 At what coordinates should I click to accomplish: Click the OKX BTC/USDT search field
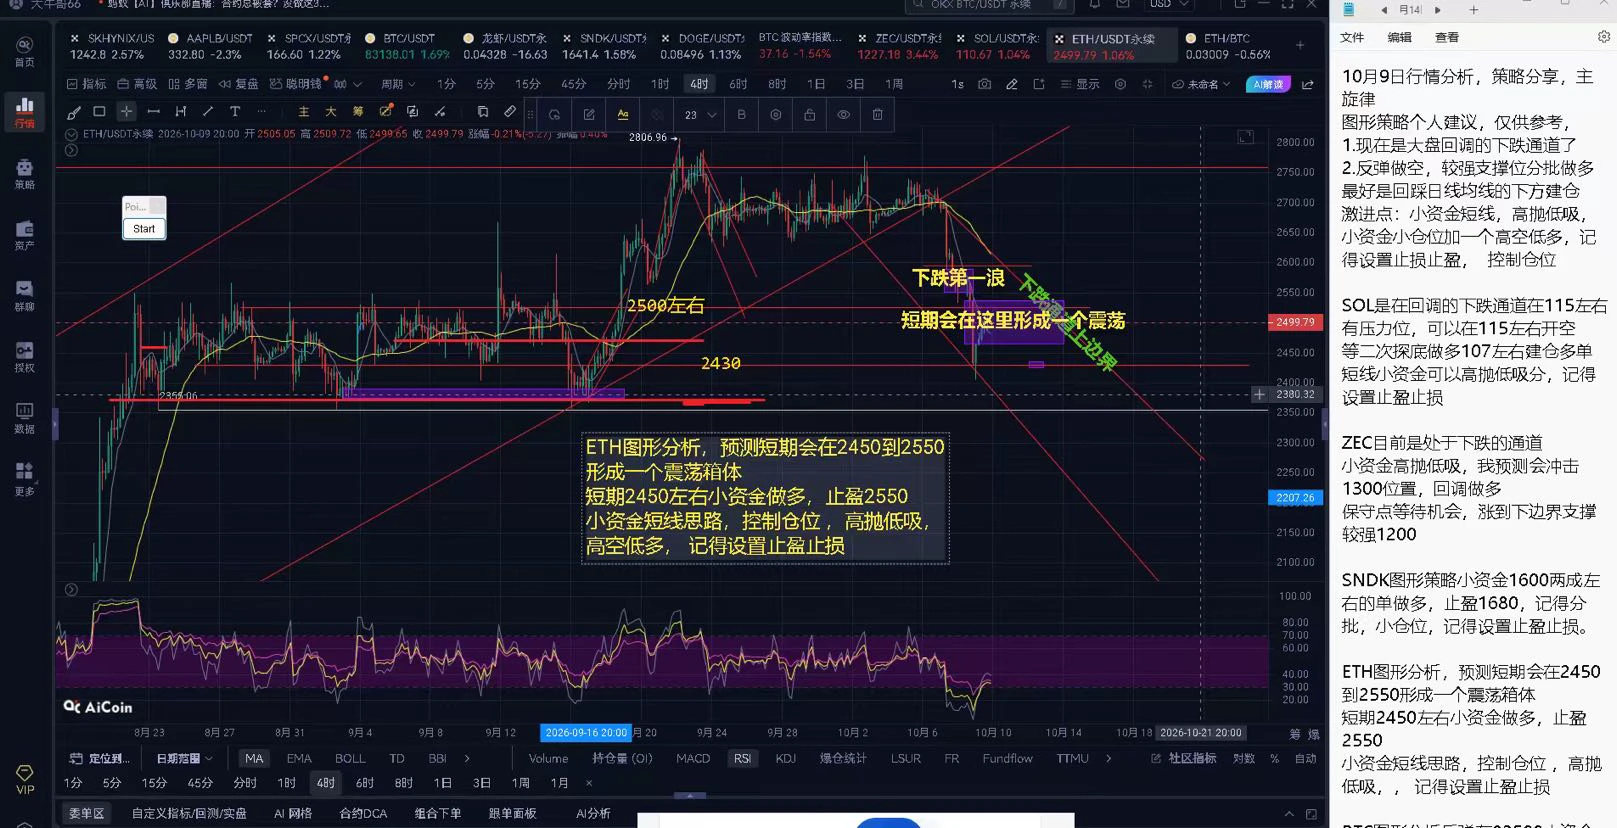click(x=988, y=5)
